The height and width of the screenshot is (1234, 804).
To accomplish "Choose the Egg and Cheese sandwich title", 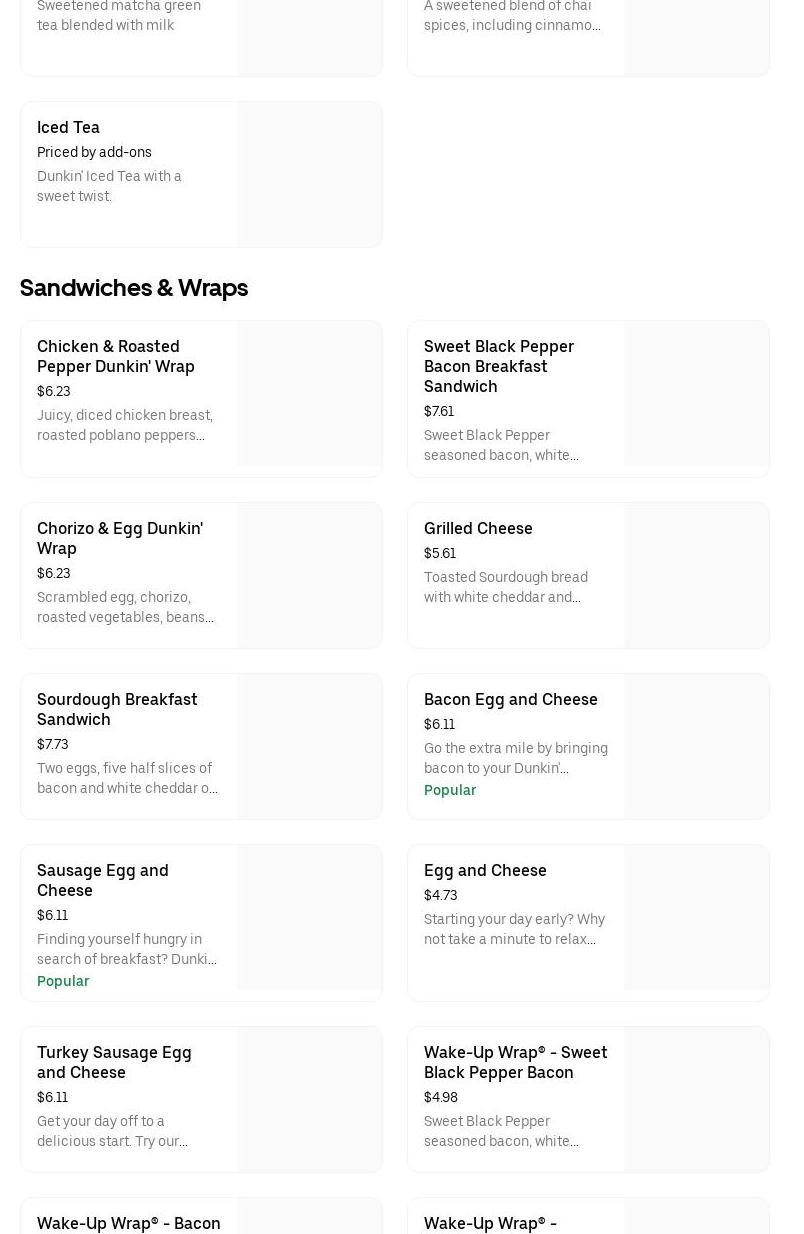I will pos(485,870).
